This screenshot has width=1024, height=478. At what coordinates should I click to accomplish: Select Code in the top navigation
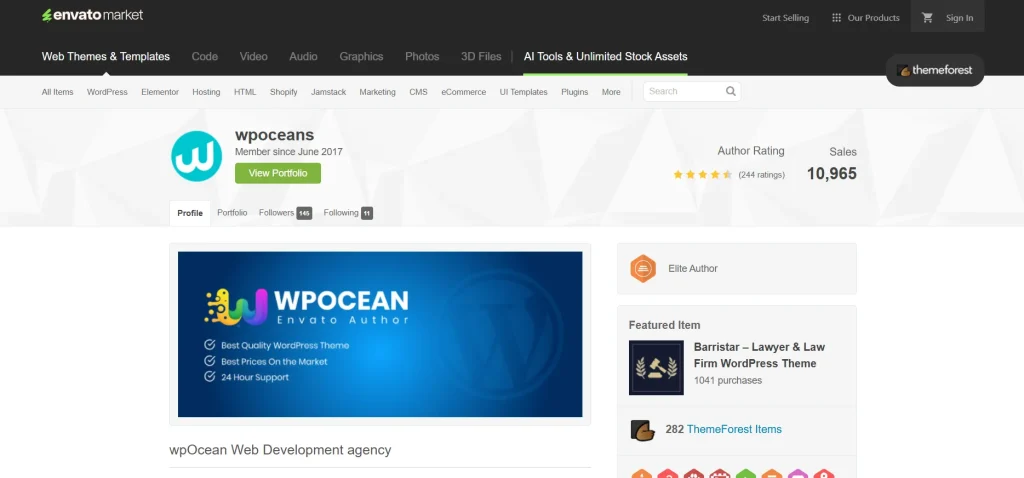(205, 56)
